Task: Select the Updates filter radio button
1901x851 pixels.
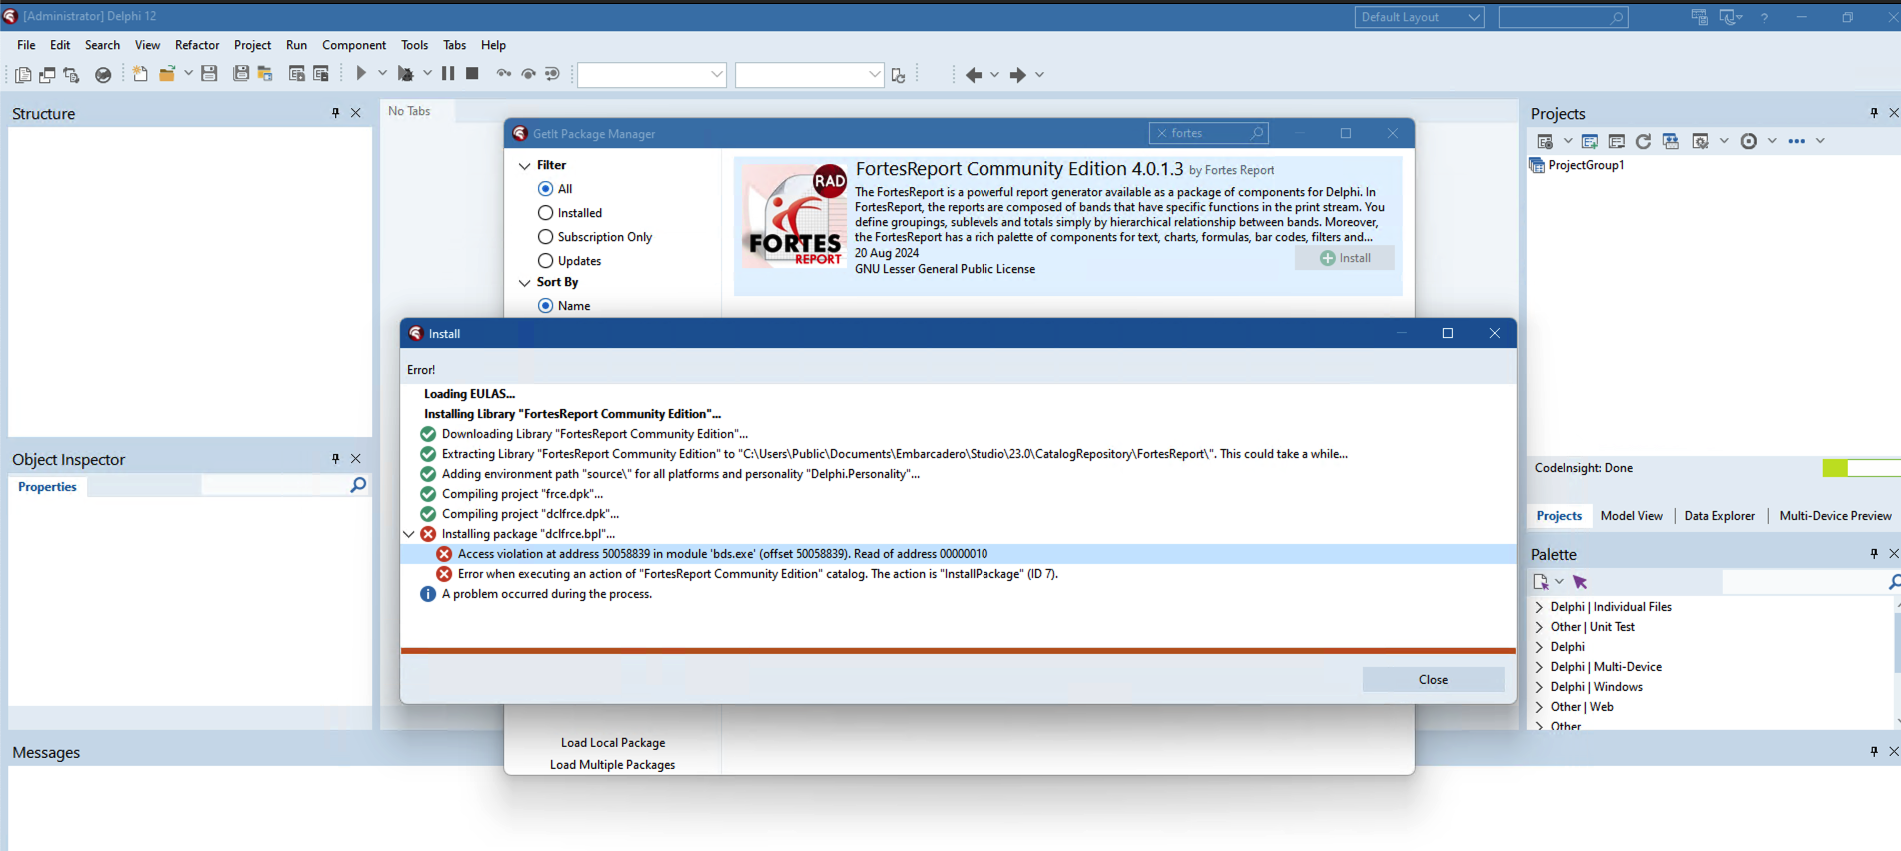Action: point(545,261)
